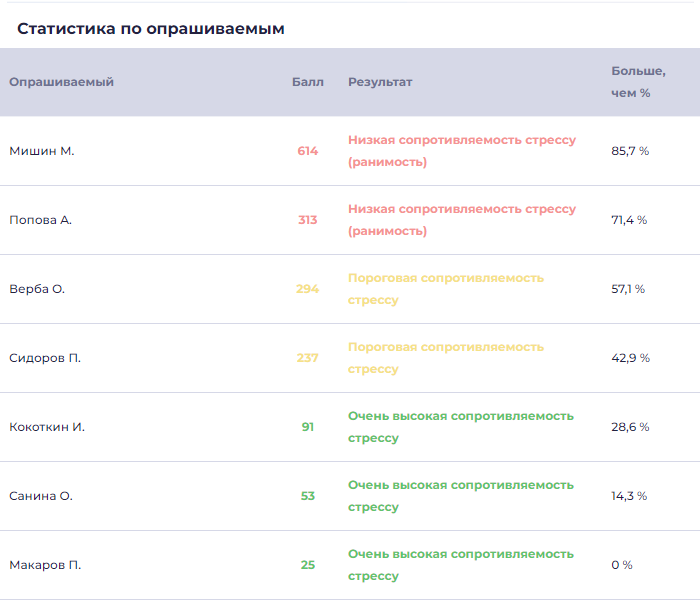This screenshot has height=602, width=700.
Task: Click the "Балл" column header
Action: [x=307, y=82]
